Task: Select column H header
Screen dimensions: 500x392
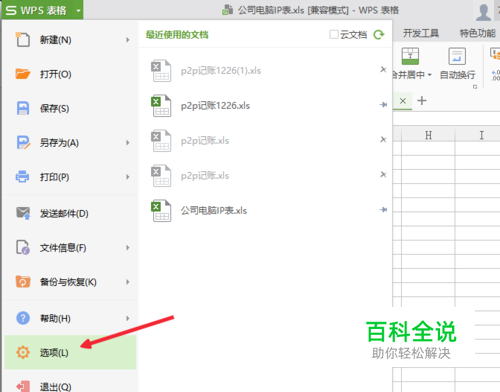Action: click(x=428, y=135)
